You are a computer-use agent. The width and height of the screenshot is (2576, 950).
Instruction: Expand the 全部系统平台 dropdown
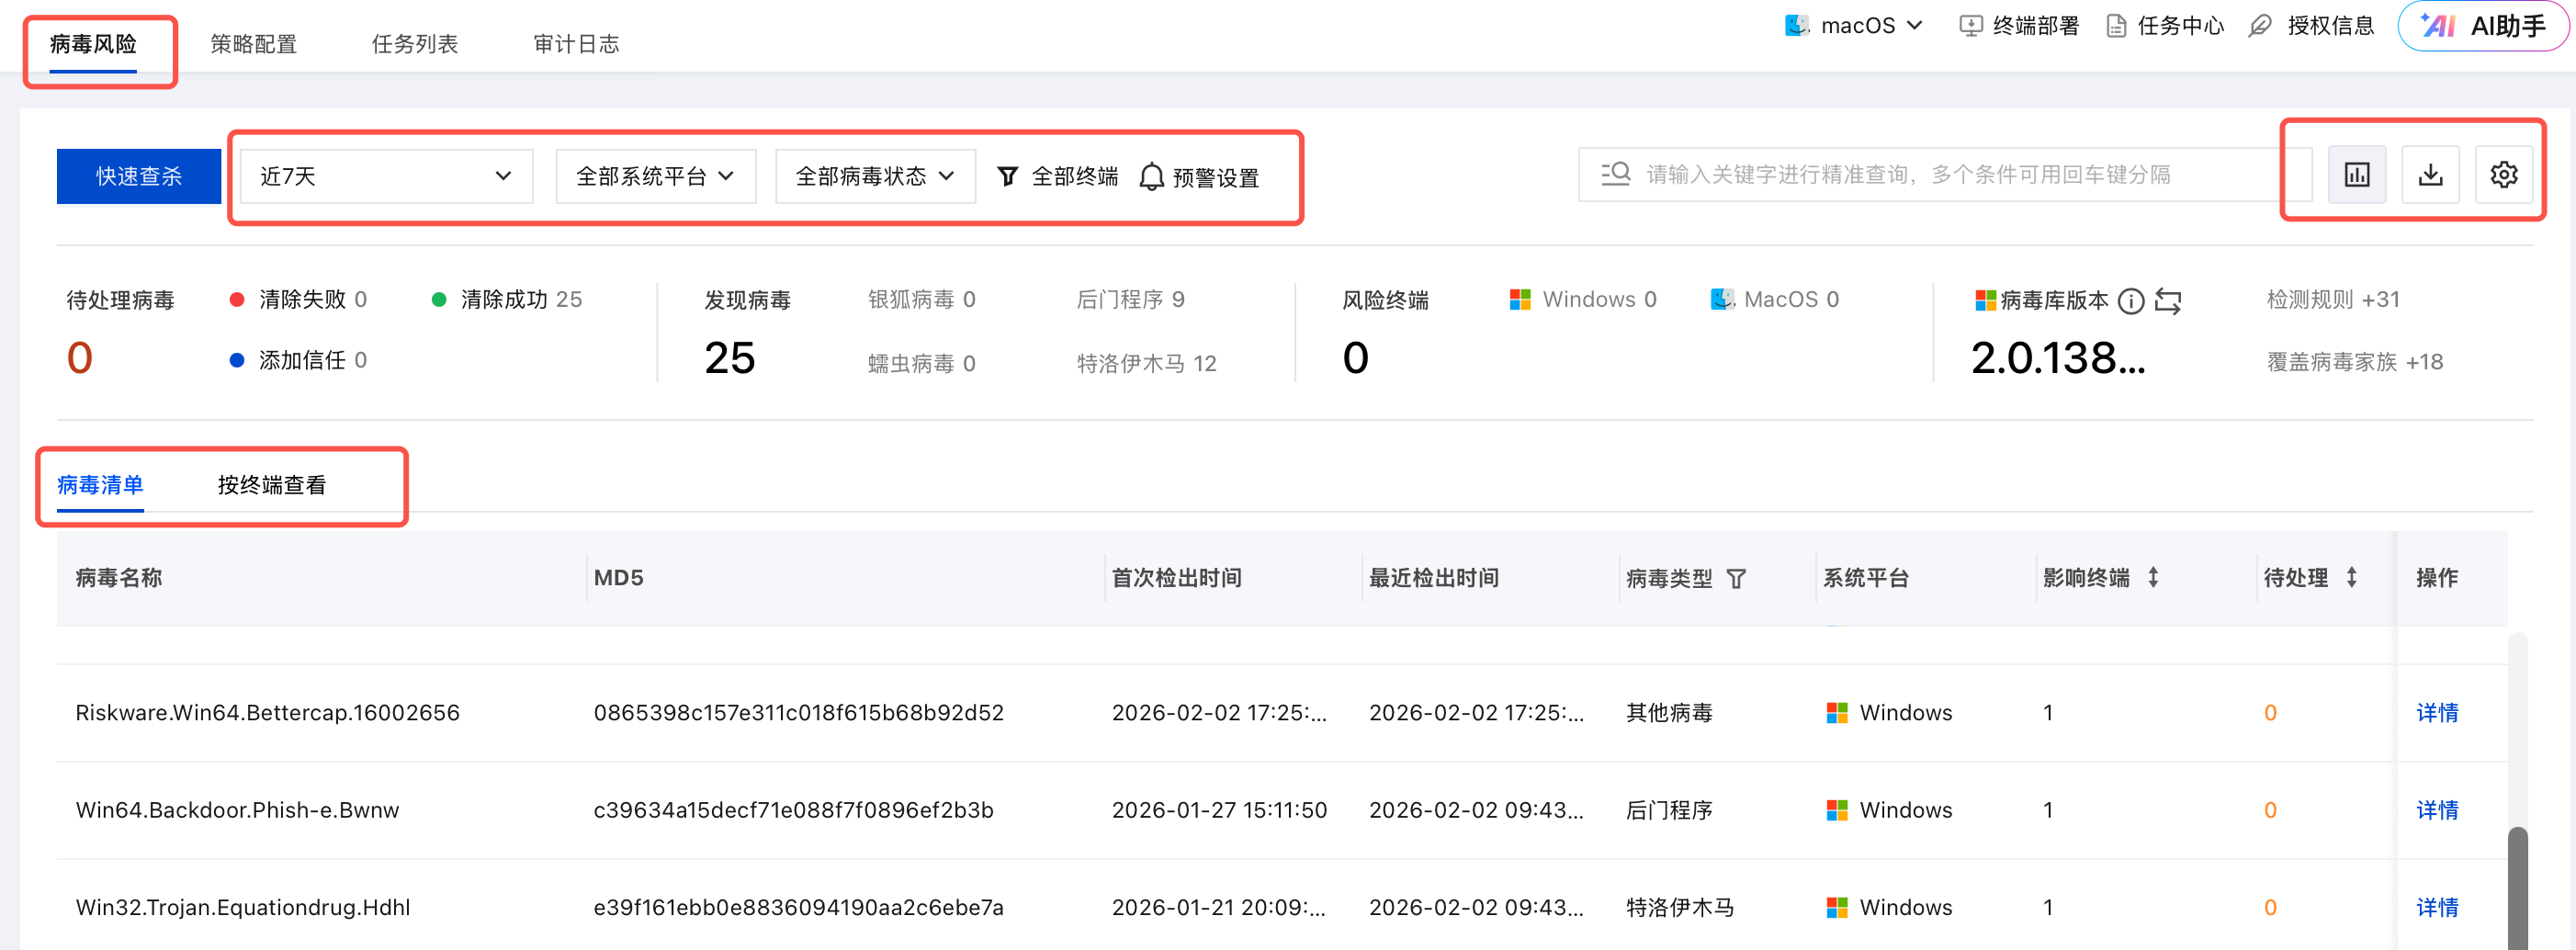click(x=655, y=176)
